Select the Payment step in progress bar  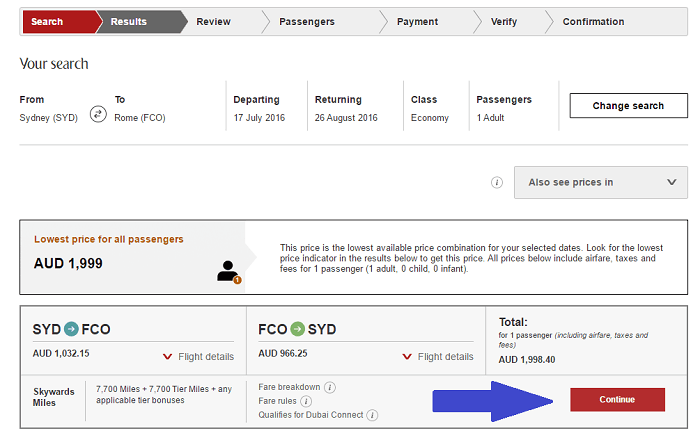[x=417, y=22]
